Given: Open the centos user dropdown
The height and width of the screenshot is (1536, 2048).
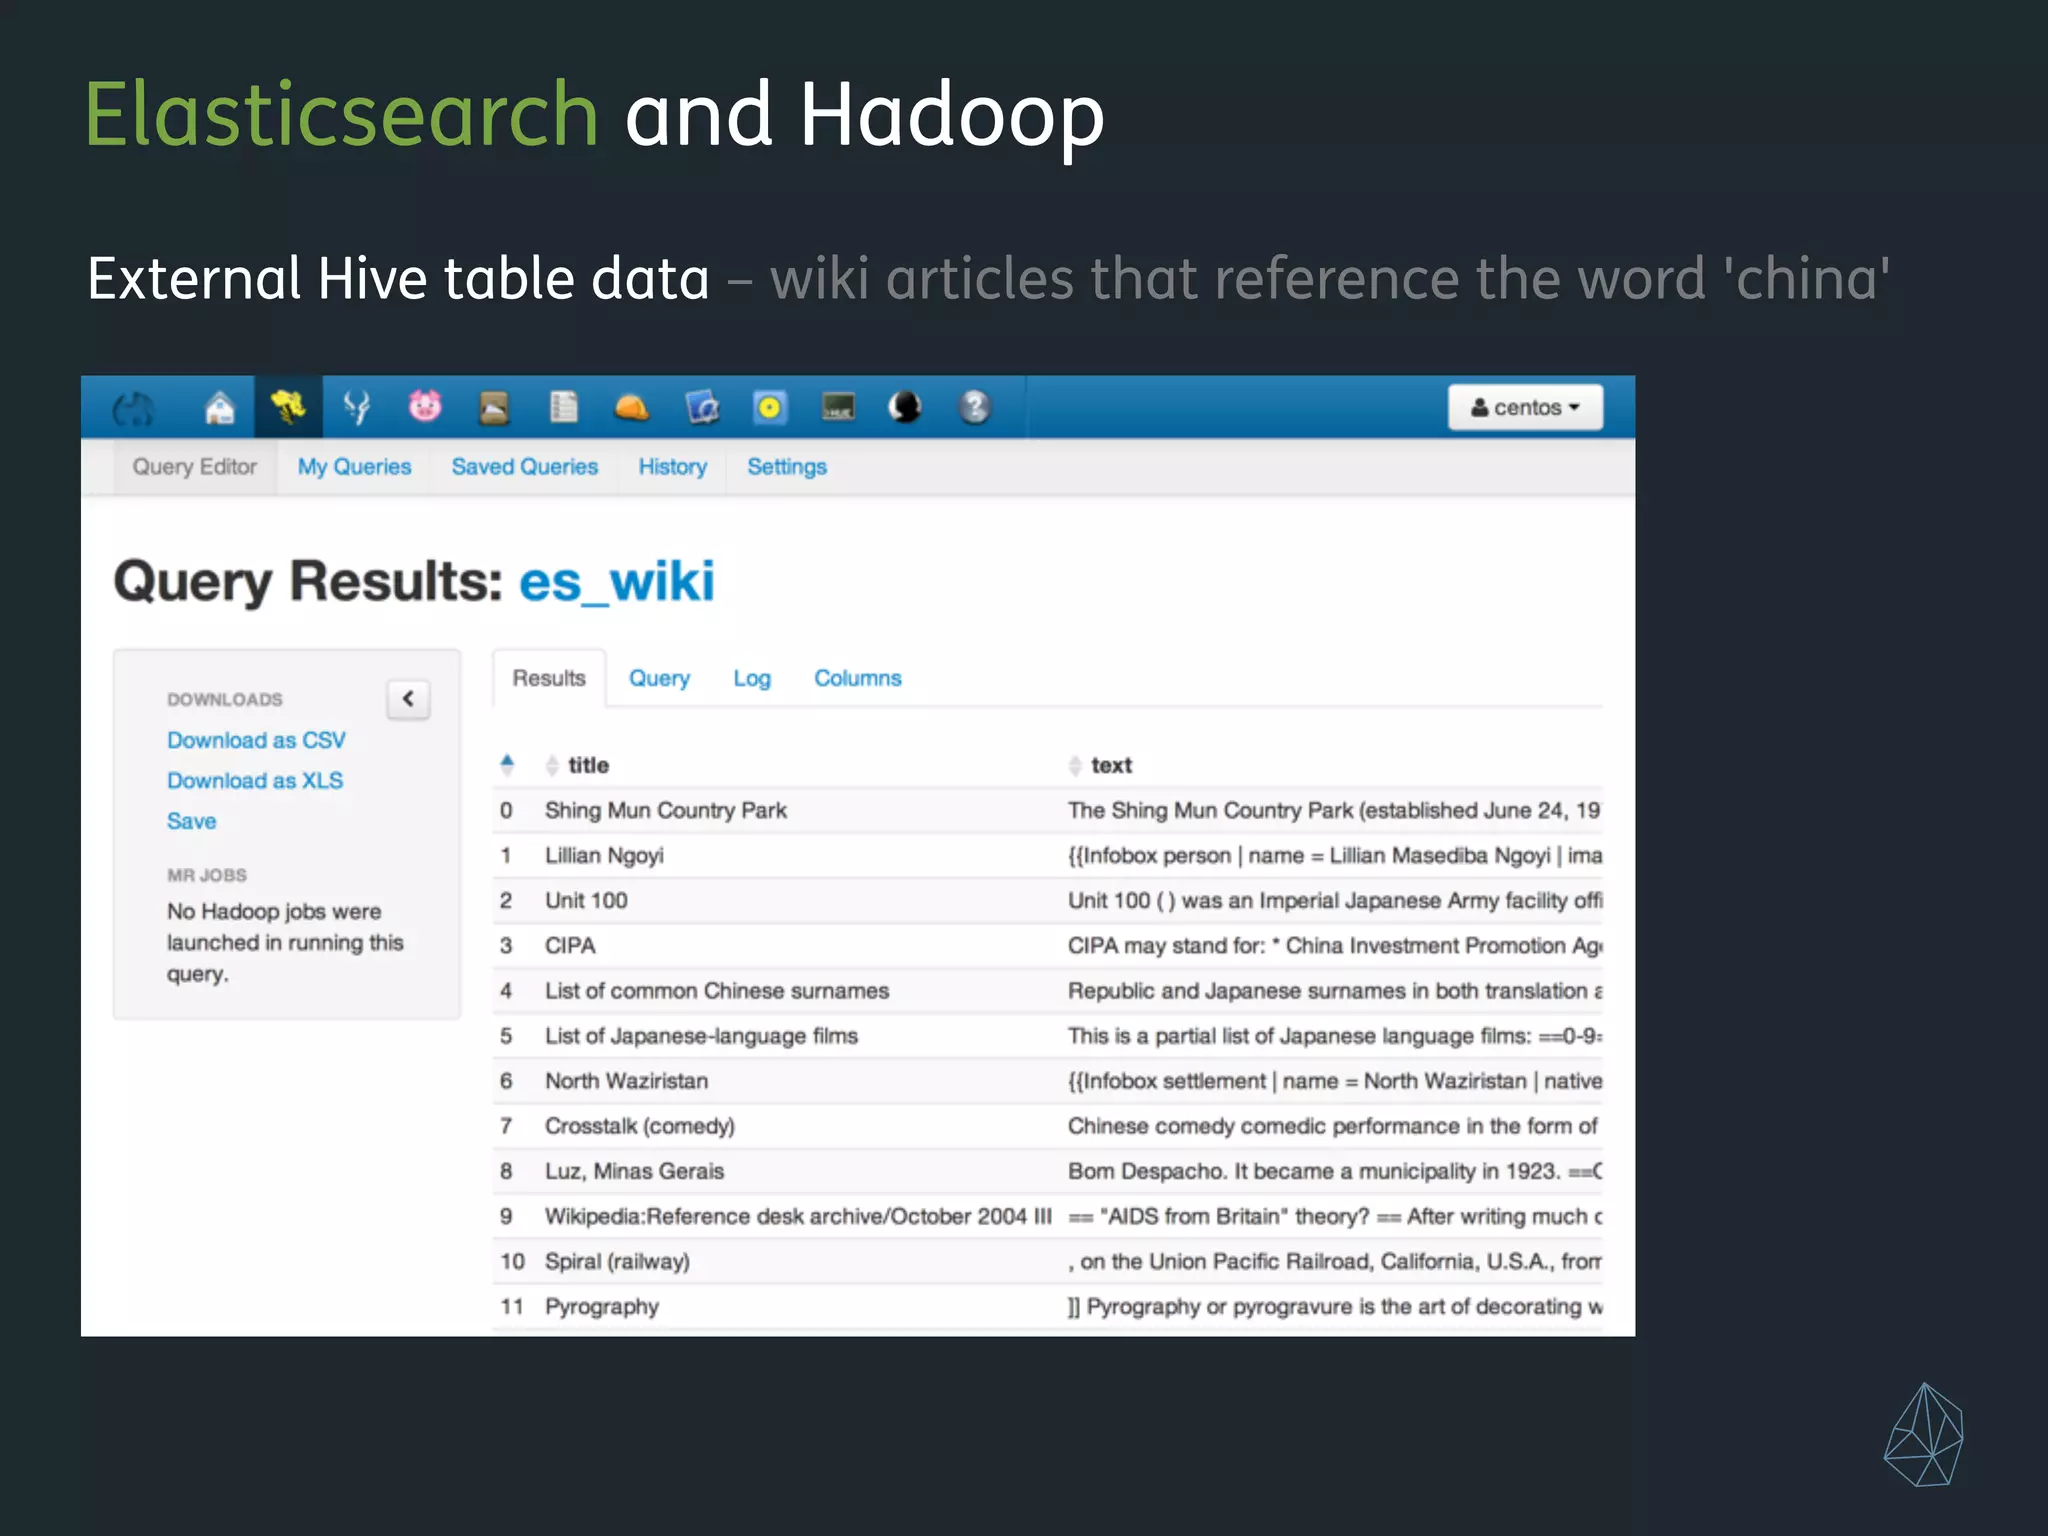Looking at the screenshot, I should tap(1525, 408).
